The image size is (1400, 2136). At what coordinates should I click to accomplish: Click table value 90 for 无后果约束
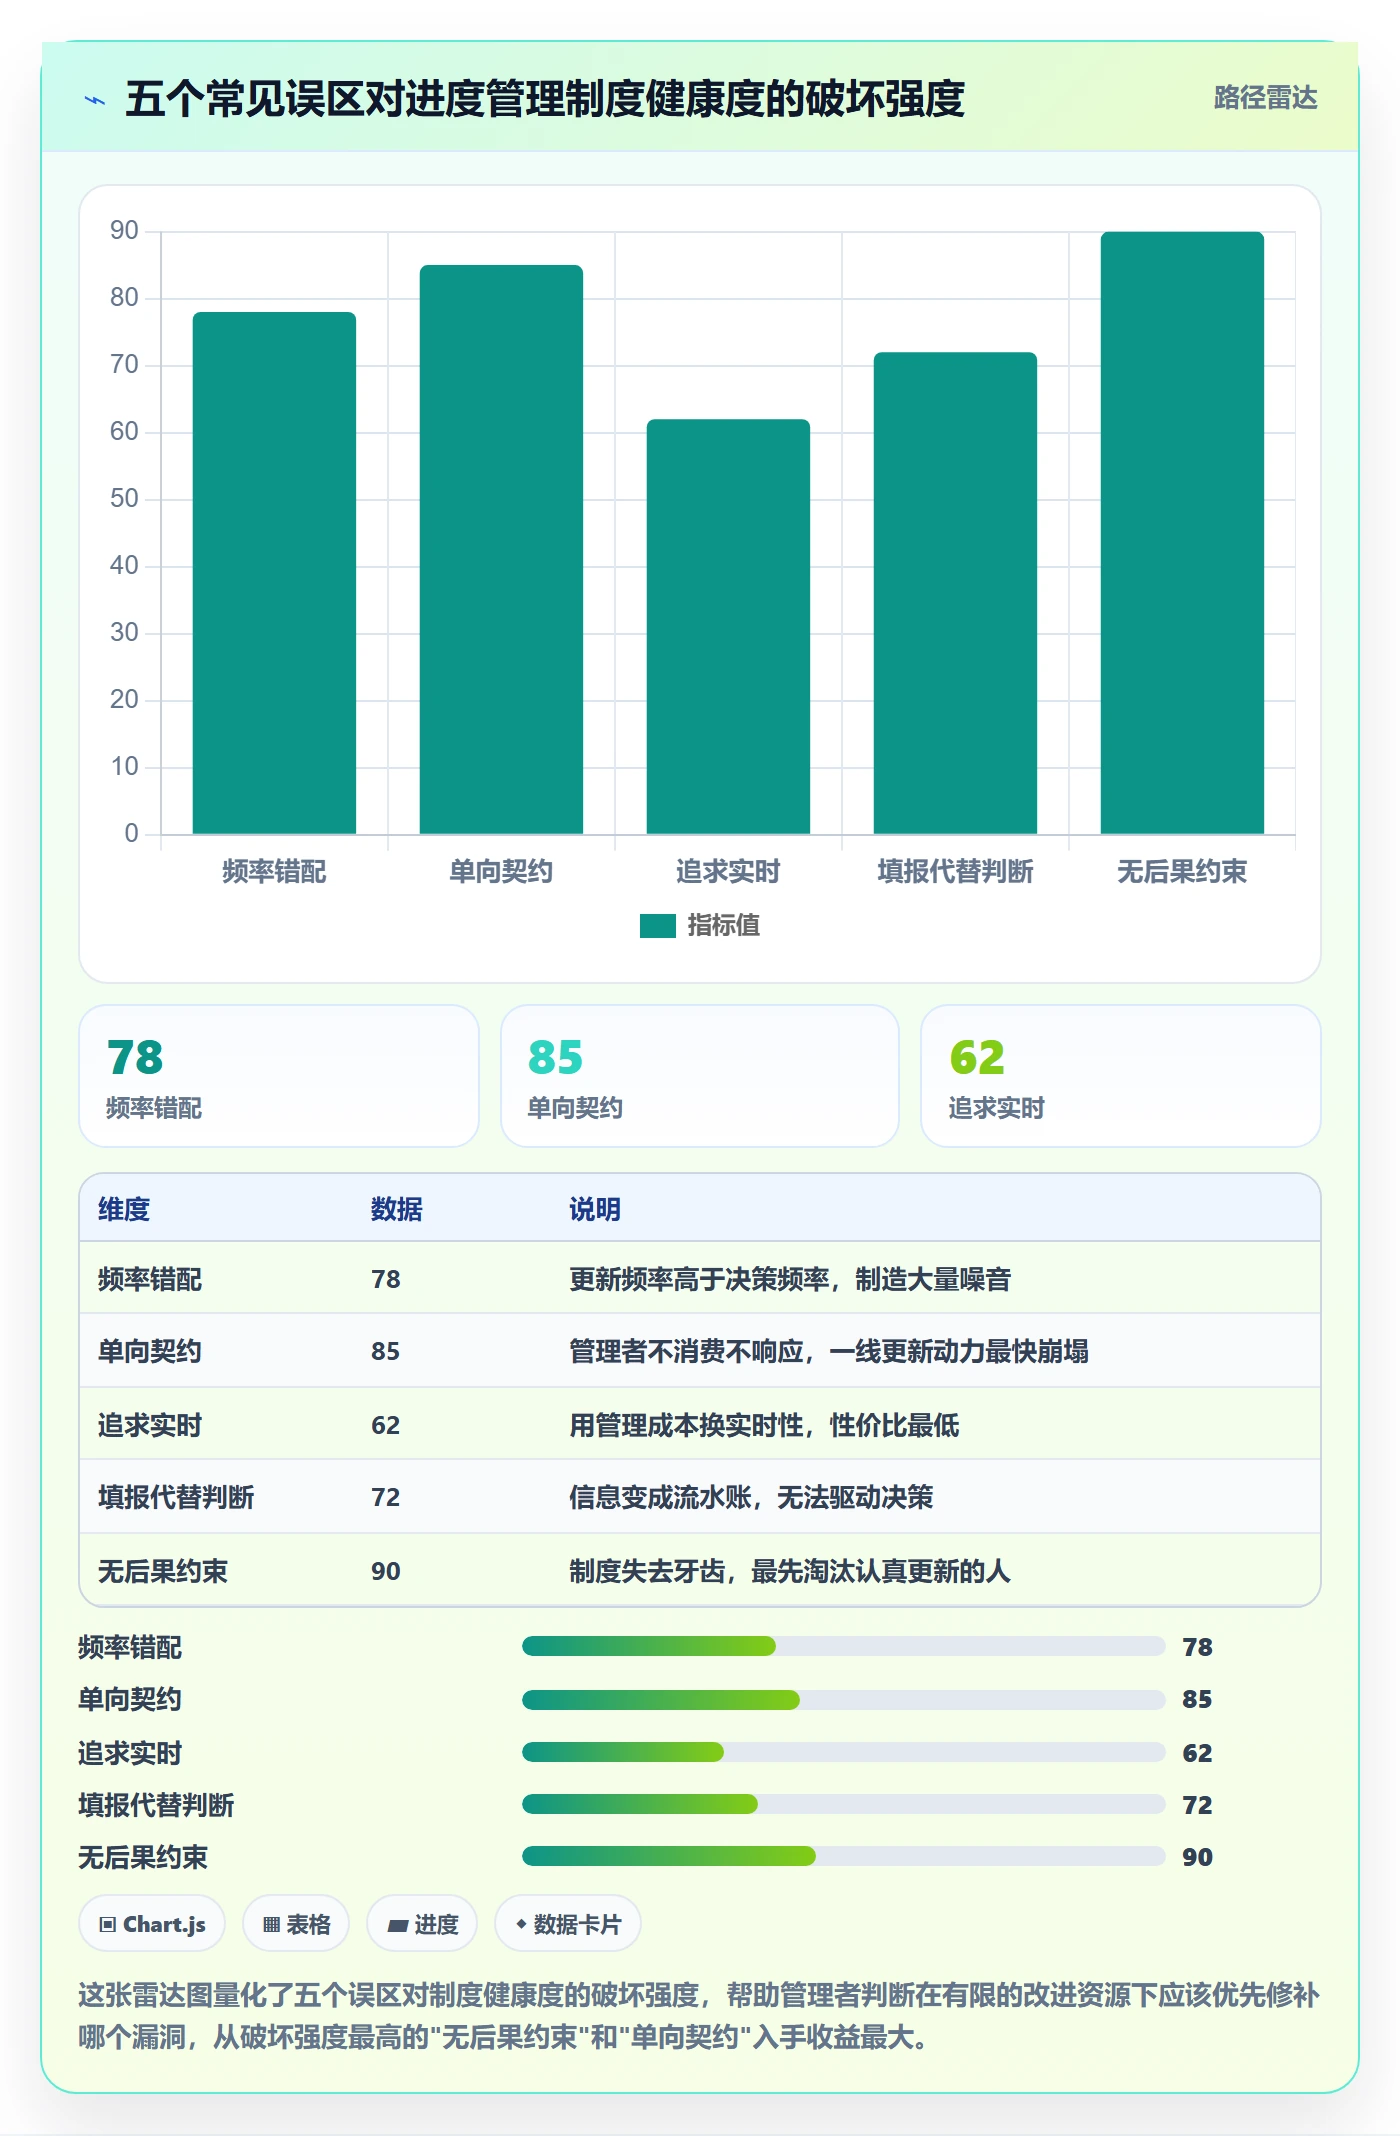[386, 1571]
